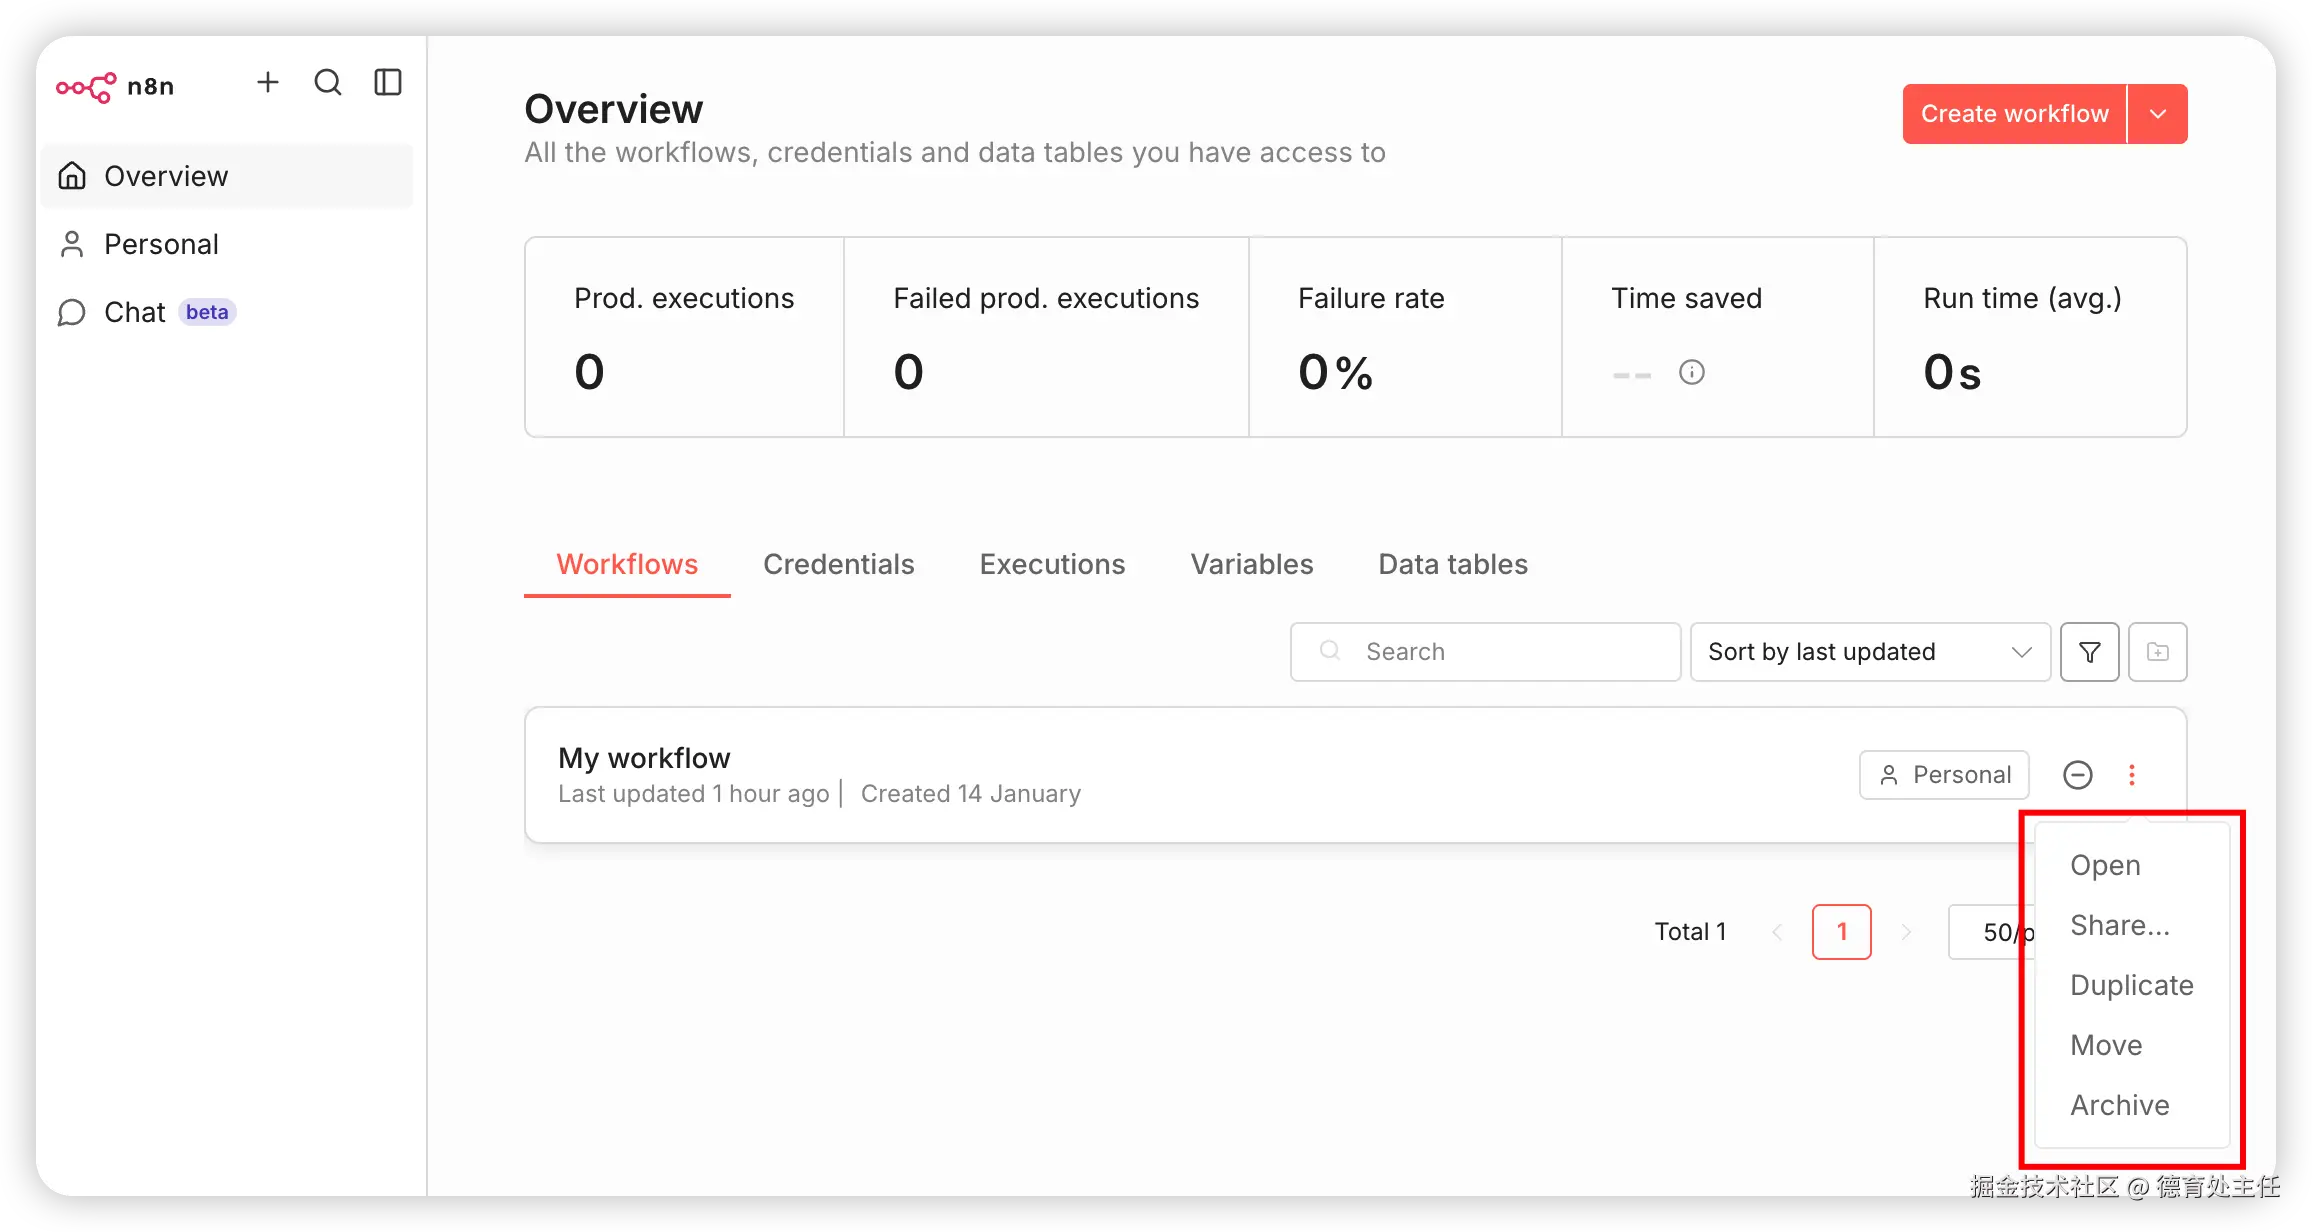Switch to the Executions tab
The height and width of the screenshot is (1232, 2312).
coord(1052,565)
